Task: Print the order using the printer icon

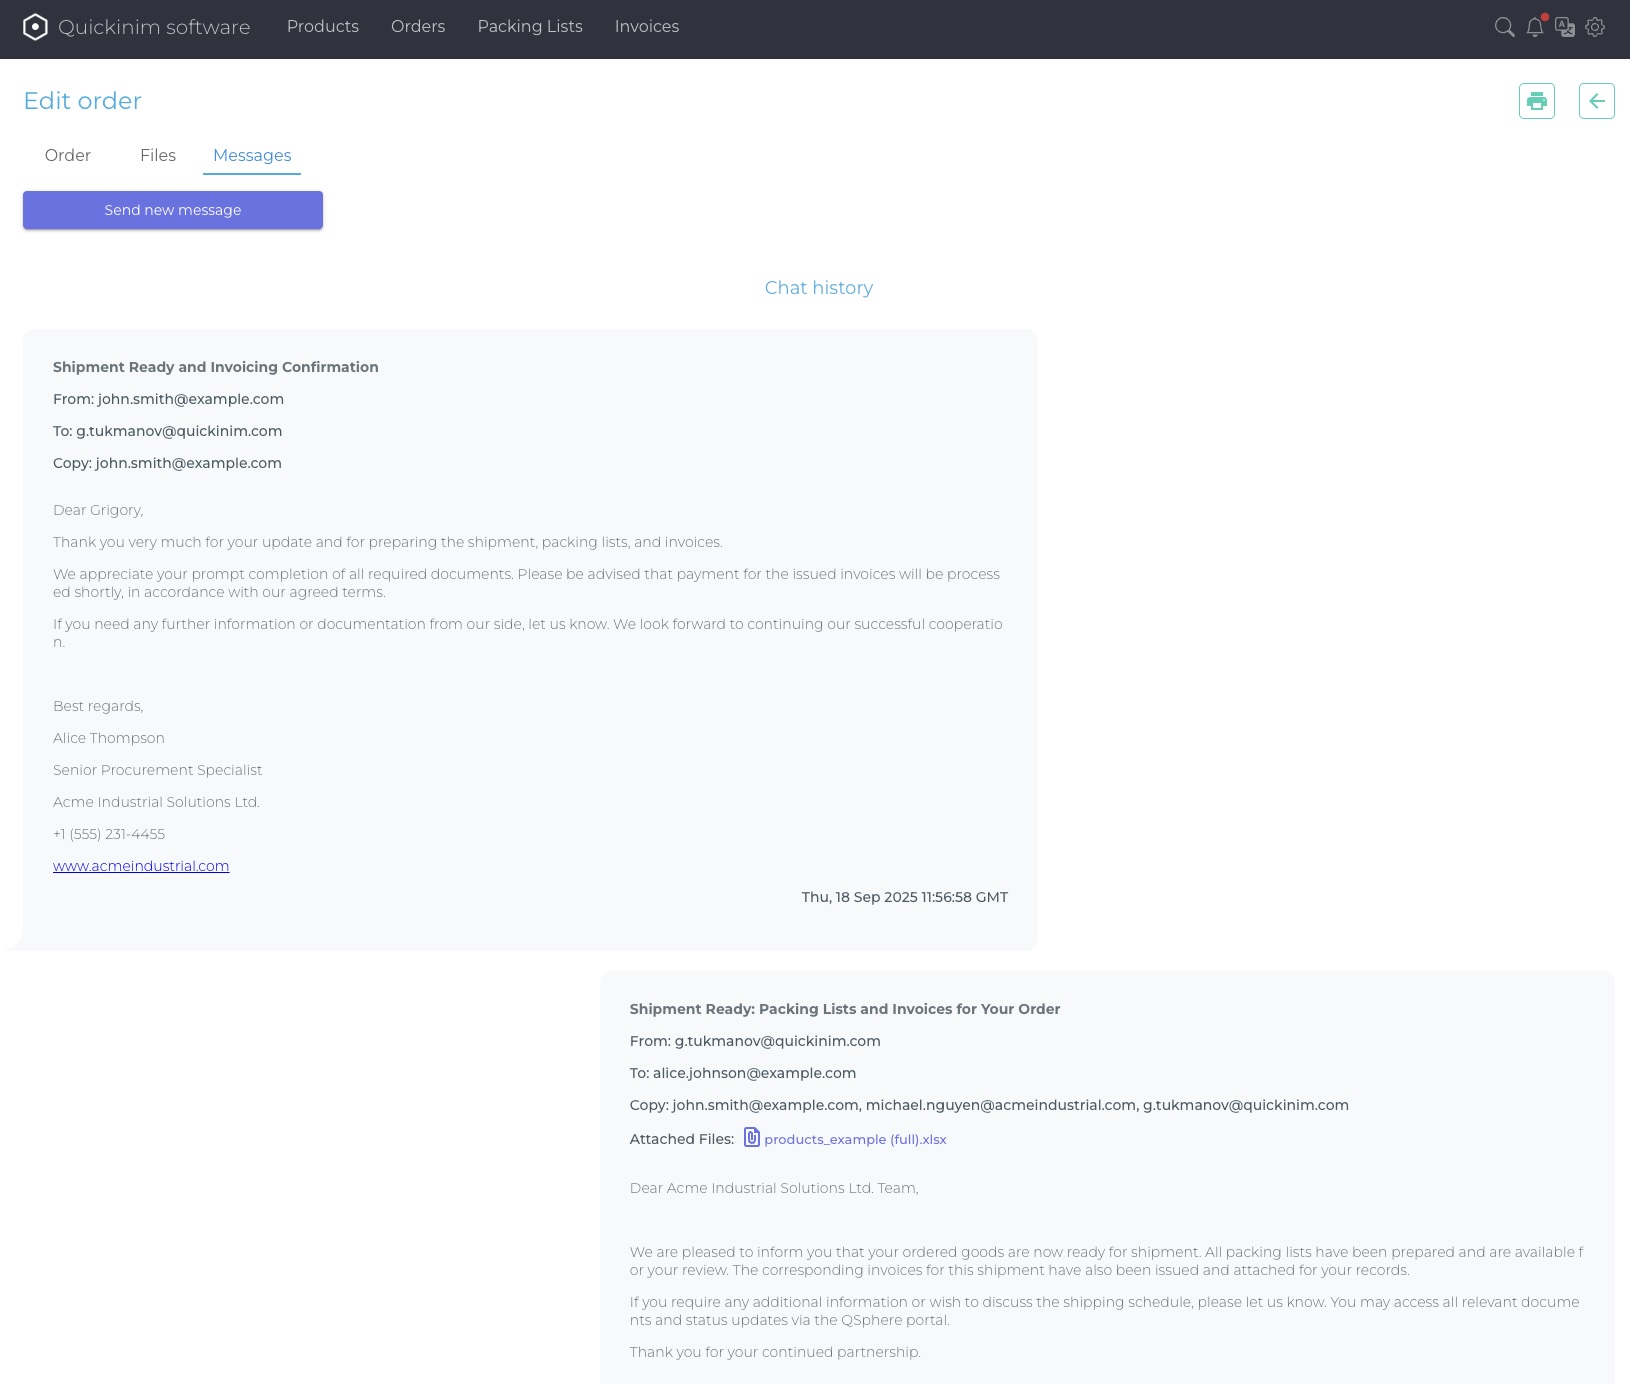Action: click(x=1536, y=101)
